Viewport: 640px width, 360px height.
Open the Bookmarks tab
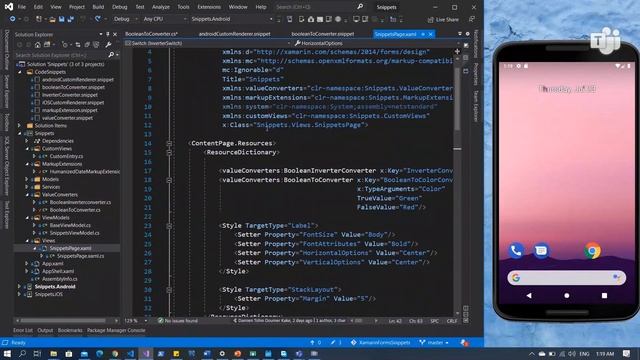pyautogui.click(x=70, y=330)
